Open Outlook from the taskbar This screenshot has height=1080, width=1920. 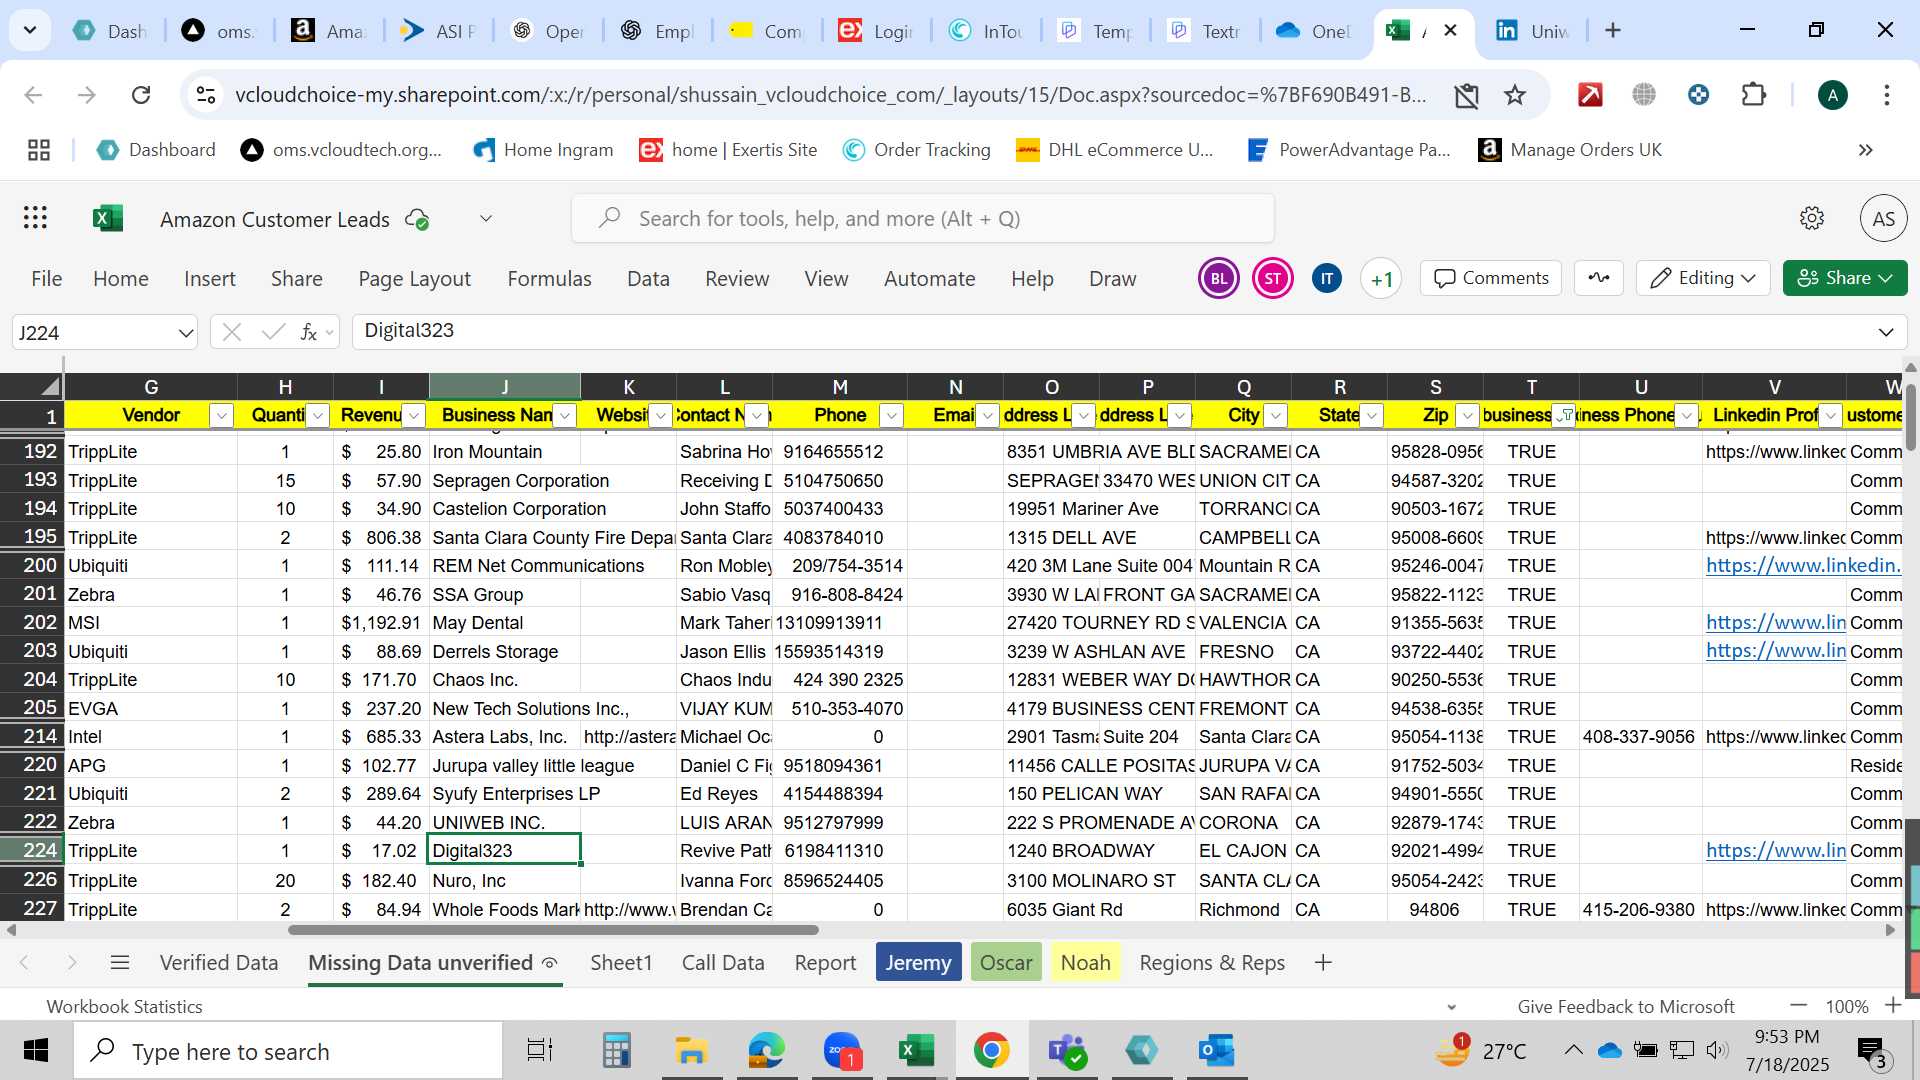pyautogui.click(x=1217, y=1051)
